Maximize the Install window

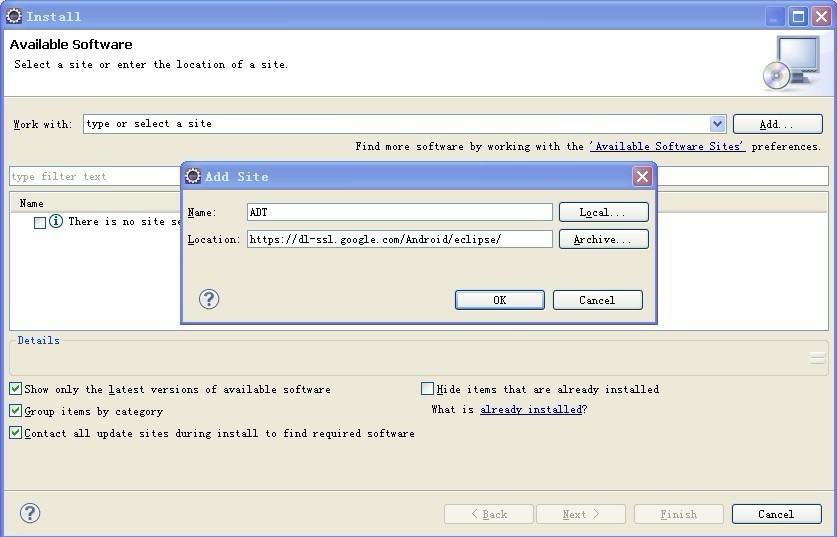(798, 17)
